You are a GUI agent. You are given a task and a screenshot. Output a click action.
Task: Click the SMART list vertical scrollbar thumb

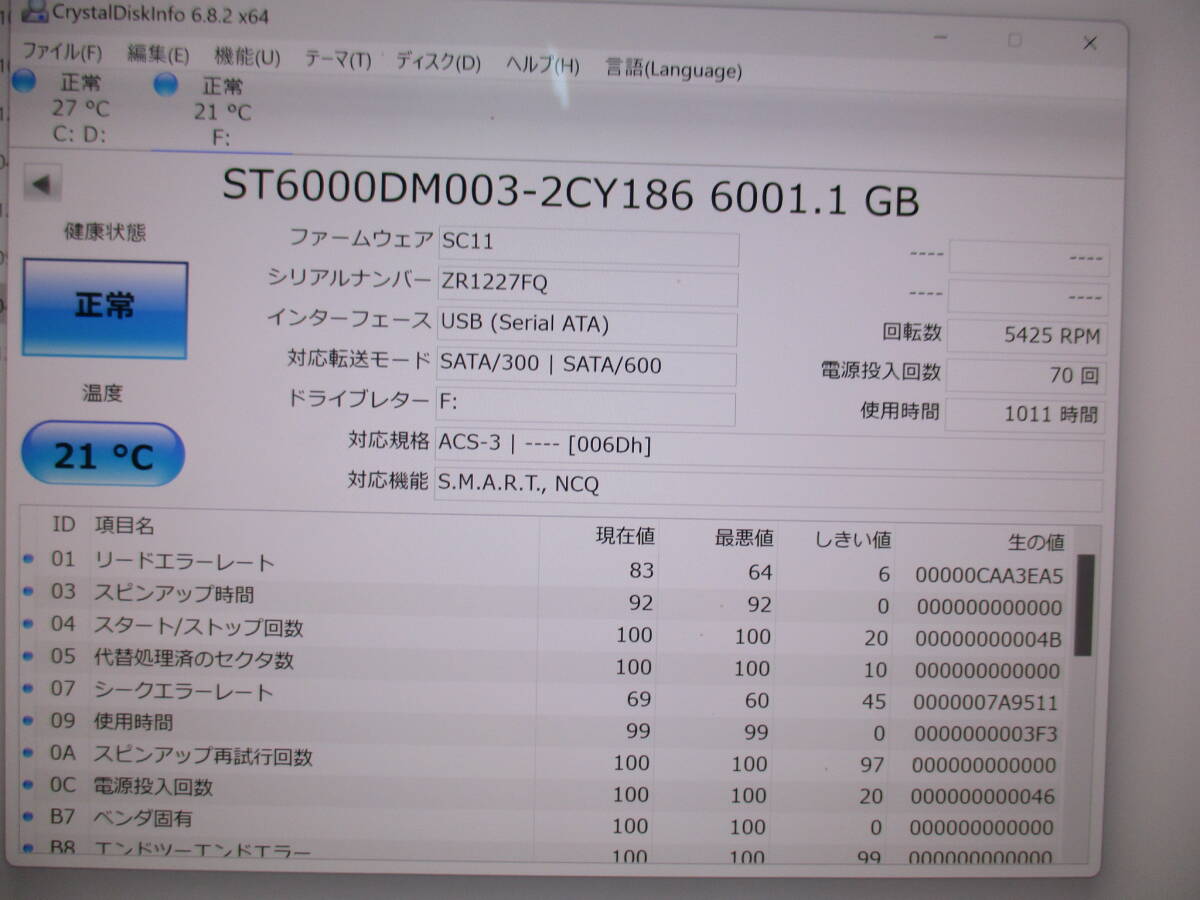point(1084,605)
